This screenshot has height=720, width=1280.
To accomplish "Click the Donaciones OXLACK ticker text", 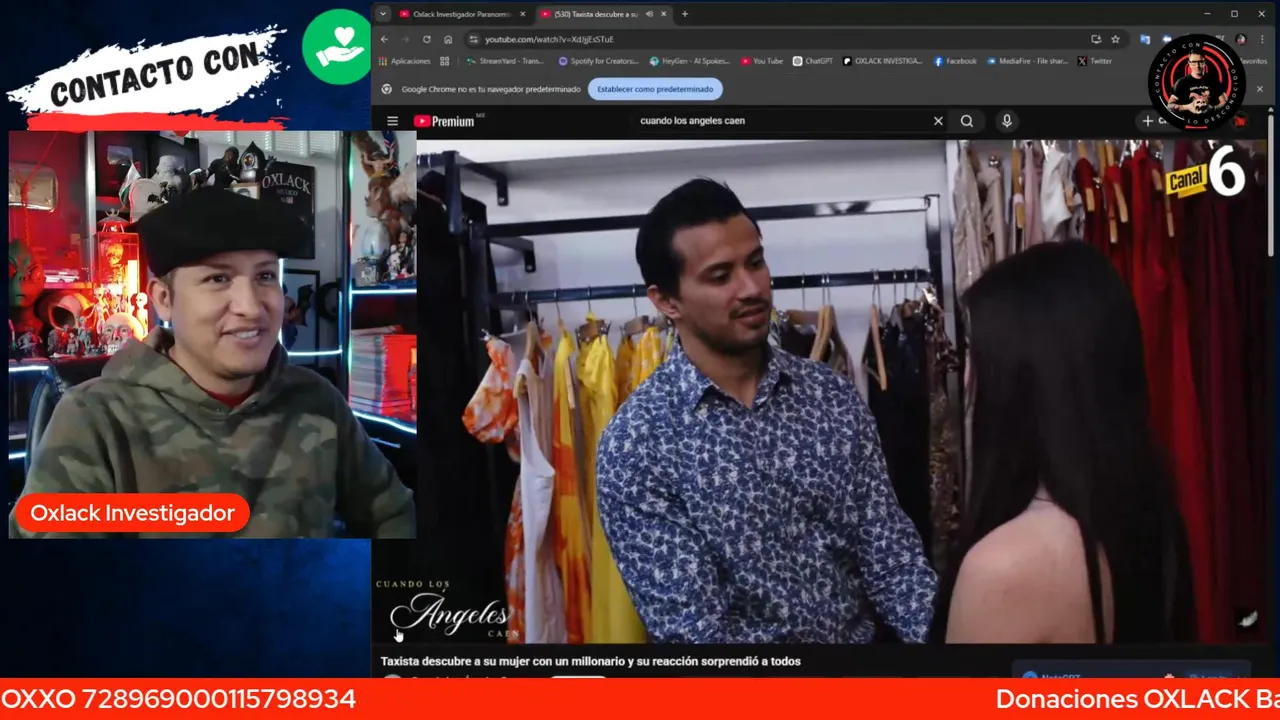I will 1138,699.
